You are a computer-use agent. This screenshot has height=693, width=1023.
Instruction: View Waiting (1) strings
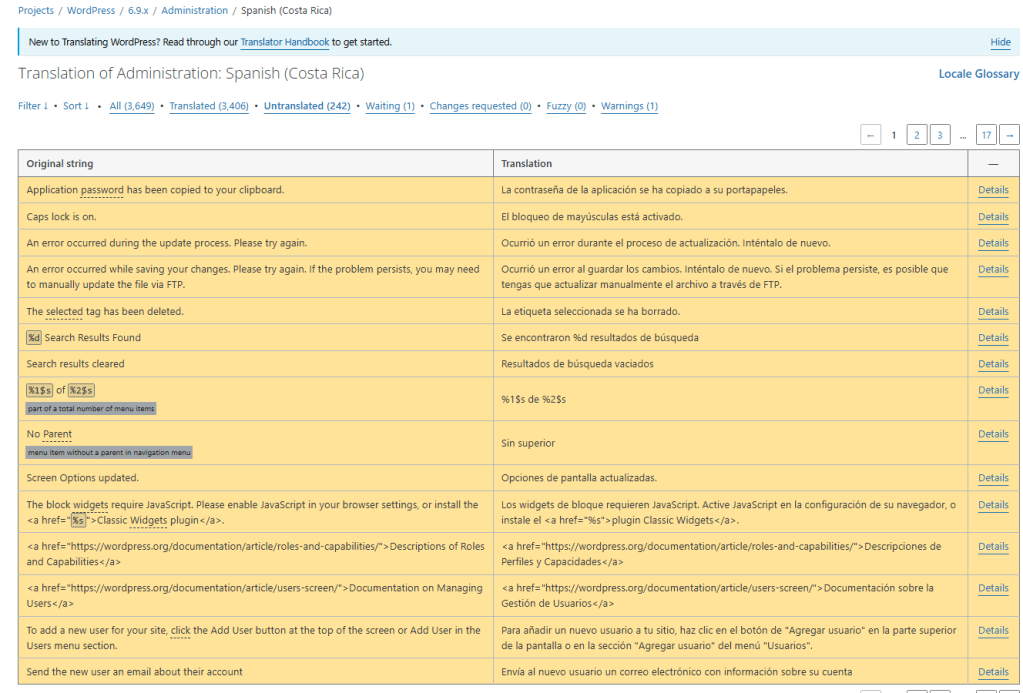click(x=390, y=106)
